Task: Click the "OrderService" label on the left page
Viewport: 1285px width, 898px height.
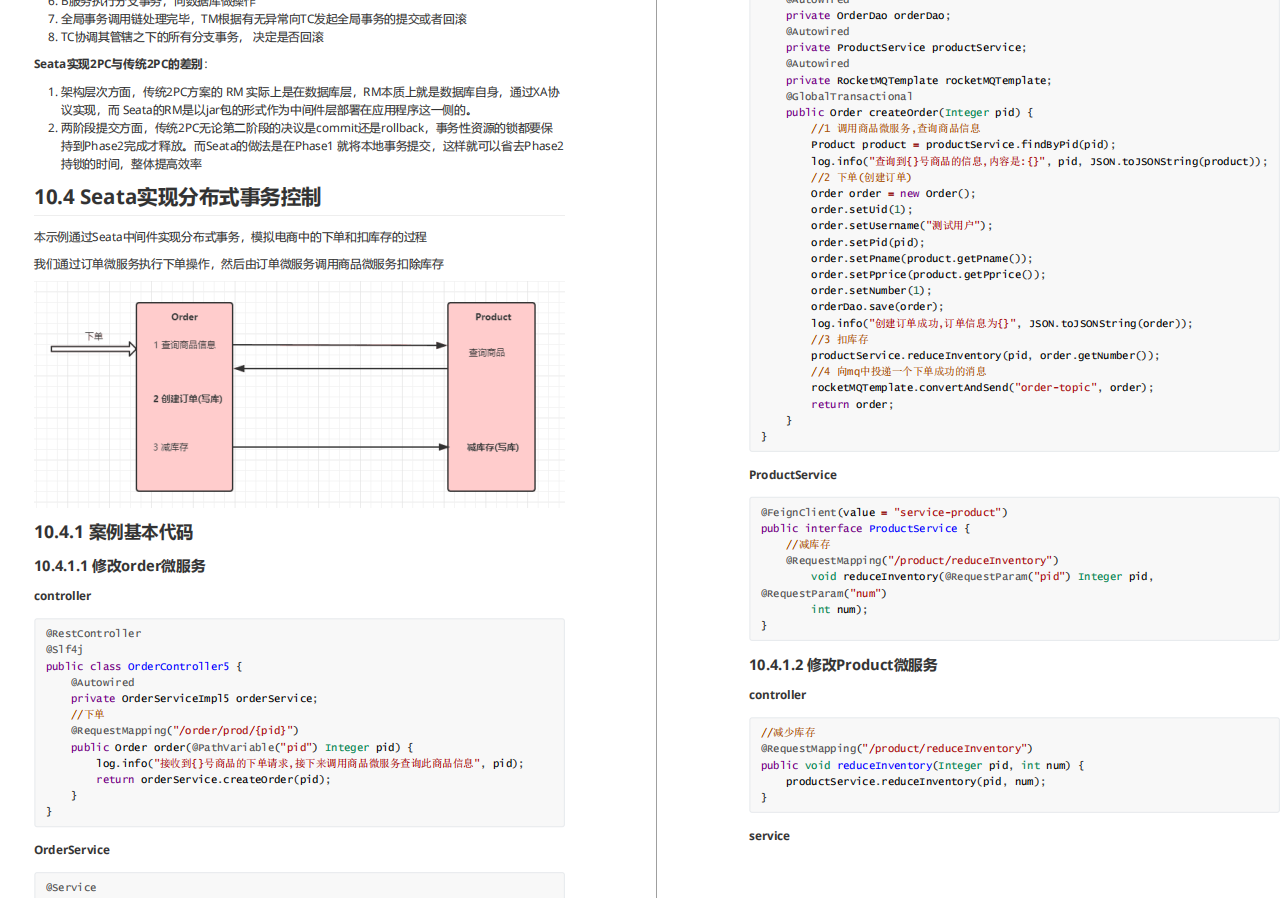Action: [72, 850]
